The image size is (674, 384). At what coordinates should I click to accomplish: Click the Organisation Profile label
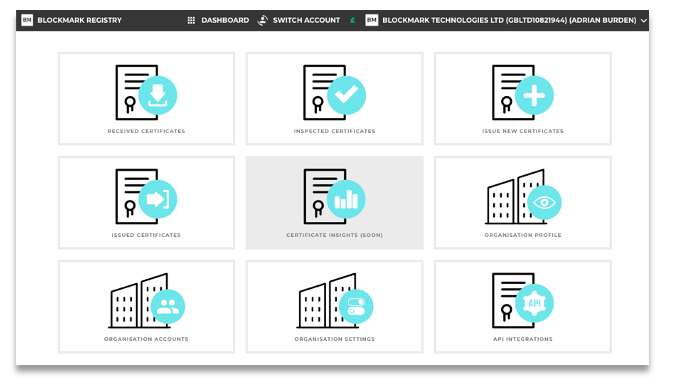[x=523, y=235]
